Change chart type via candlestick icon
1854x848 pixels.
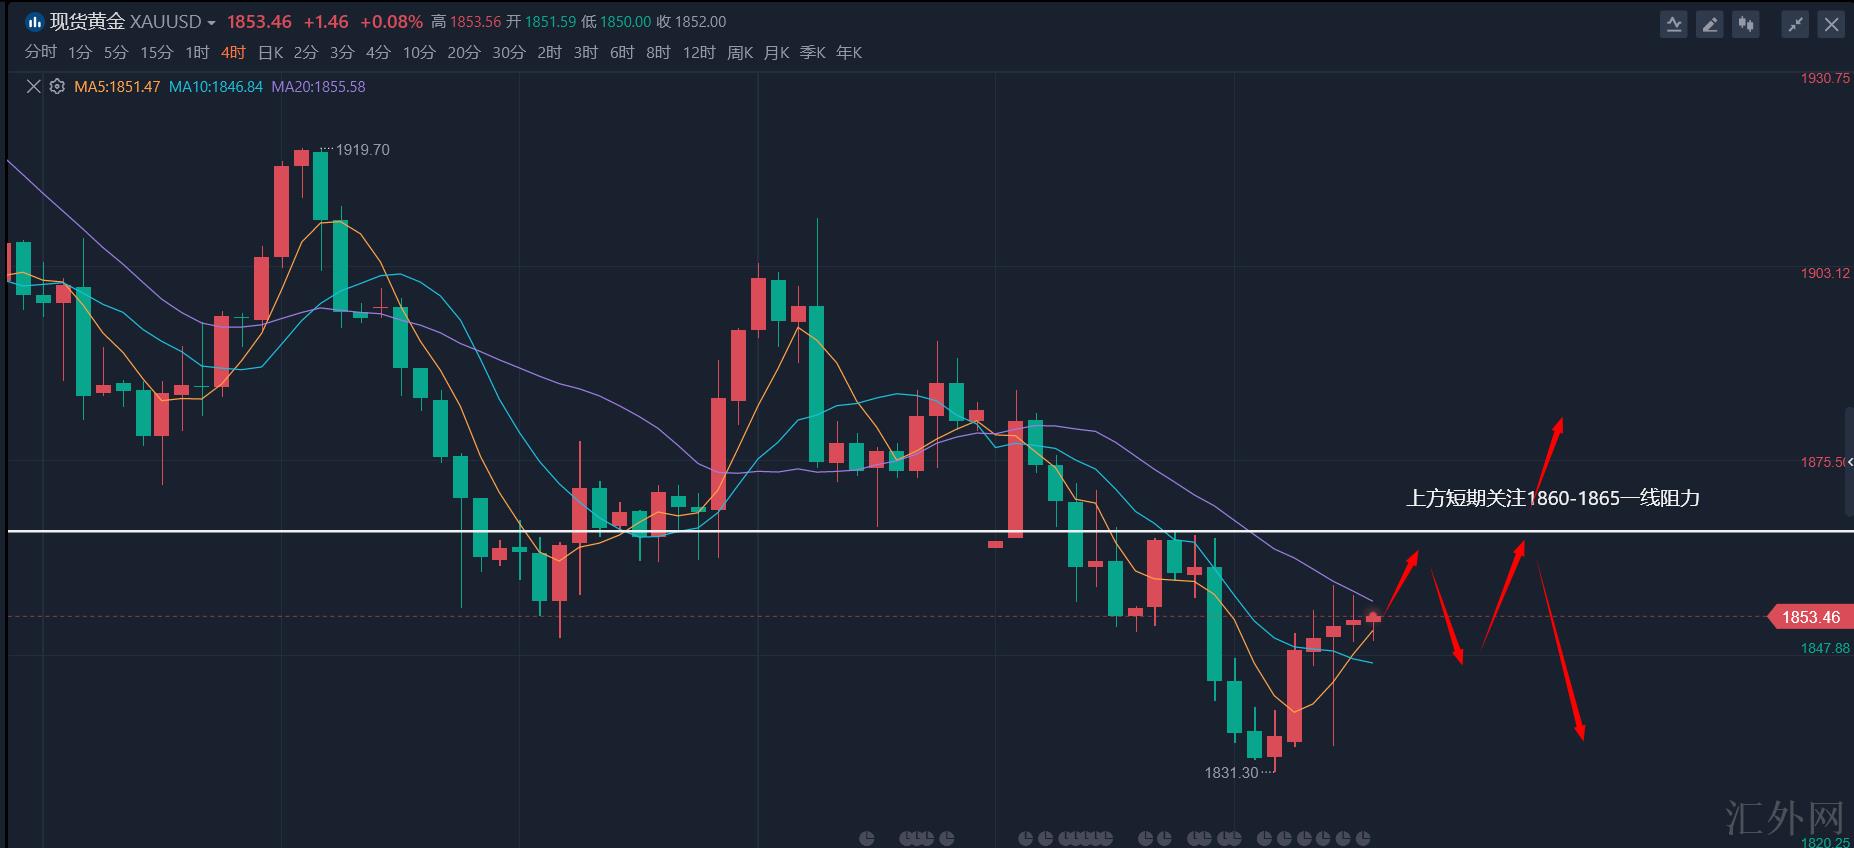click(1746, 24)
